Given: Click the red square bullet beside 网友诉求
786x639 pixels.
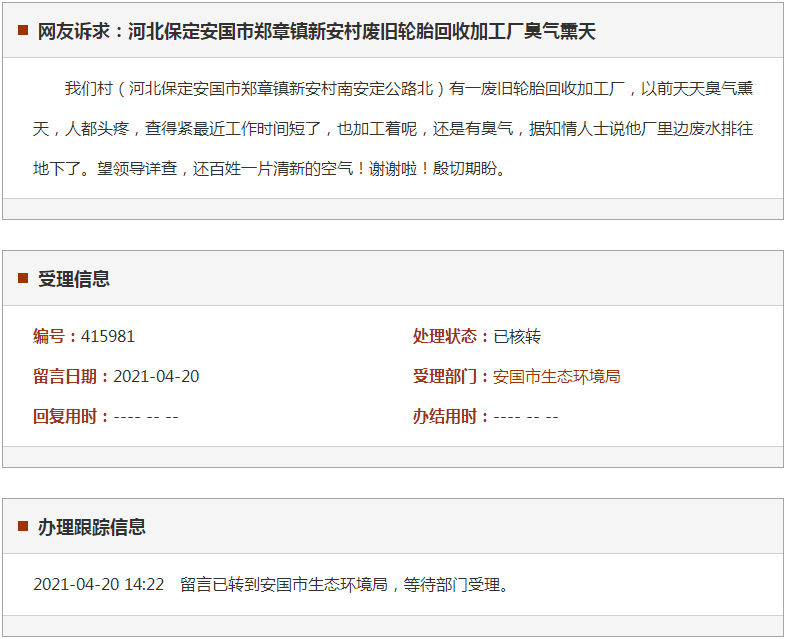Looking at the screenshot, I should tap(23, 31).
